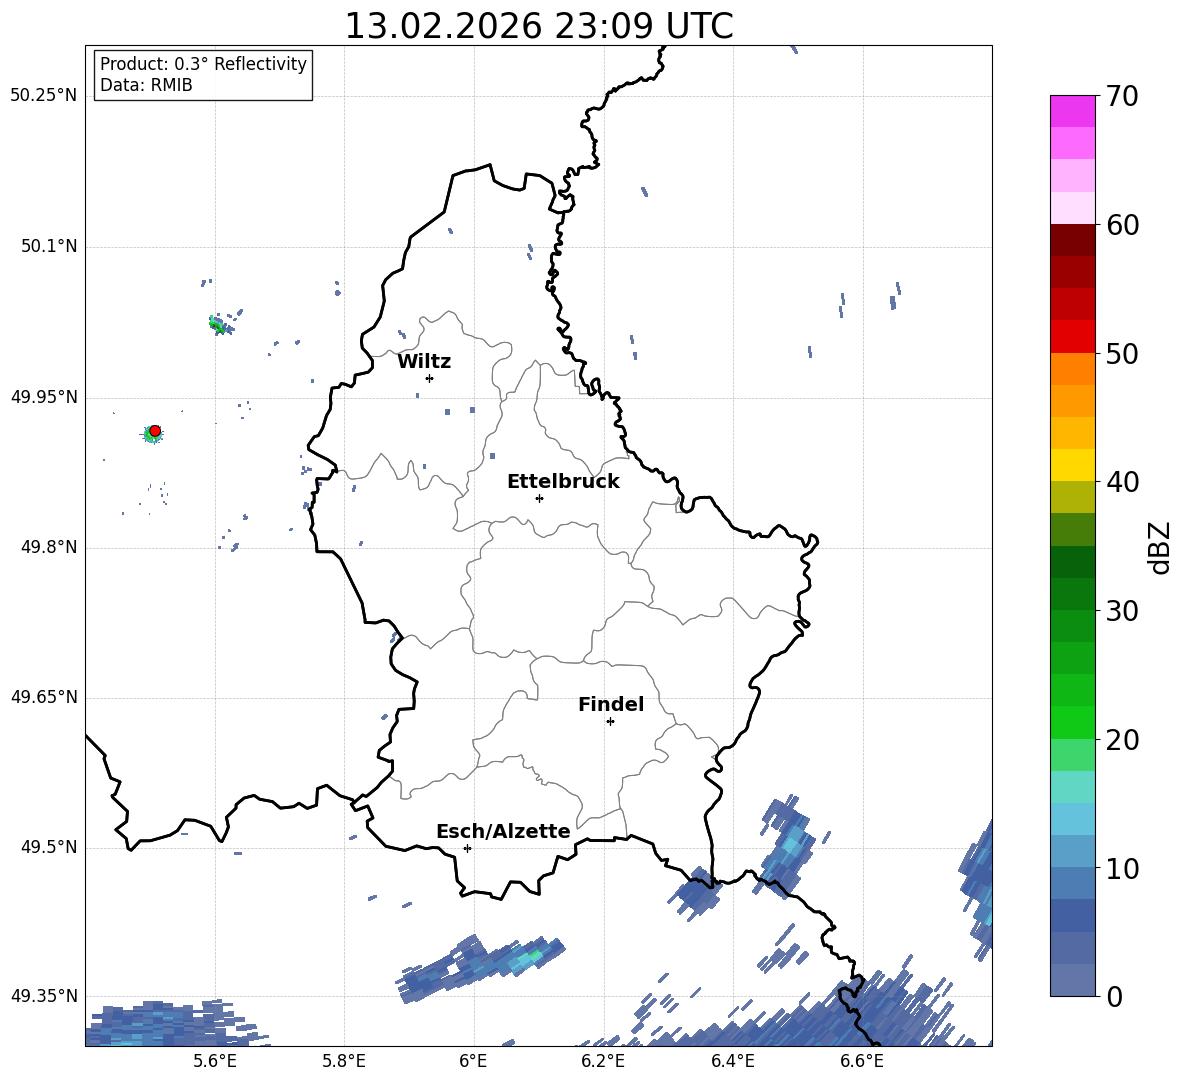The height and width of the screenshot is (1081, 1184).
Task: Click the colorbar tick label 20
Action: pyautogui.click(x=1122, y=740)
